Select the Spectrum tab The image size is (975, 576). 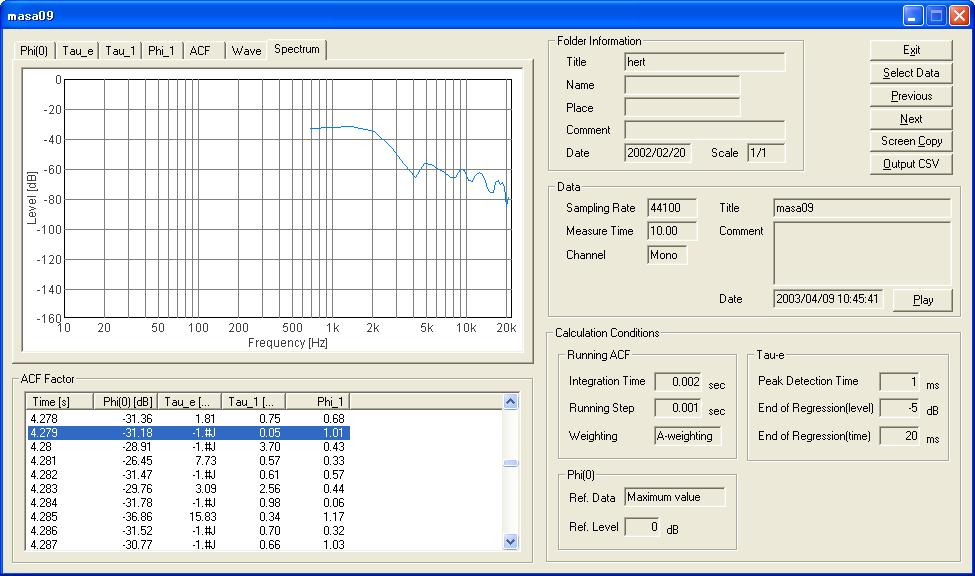coord(297,49)
